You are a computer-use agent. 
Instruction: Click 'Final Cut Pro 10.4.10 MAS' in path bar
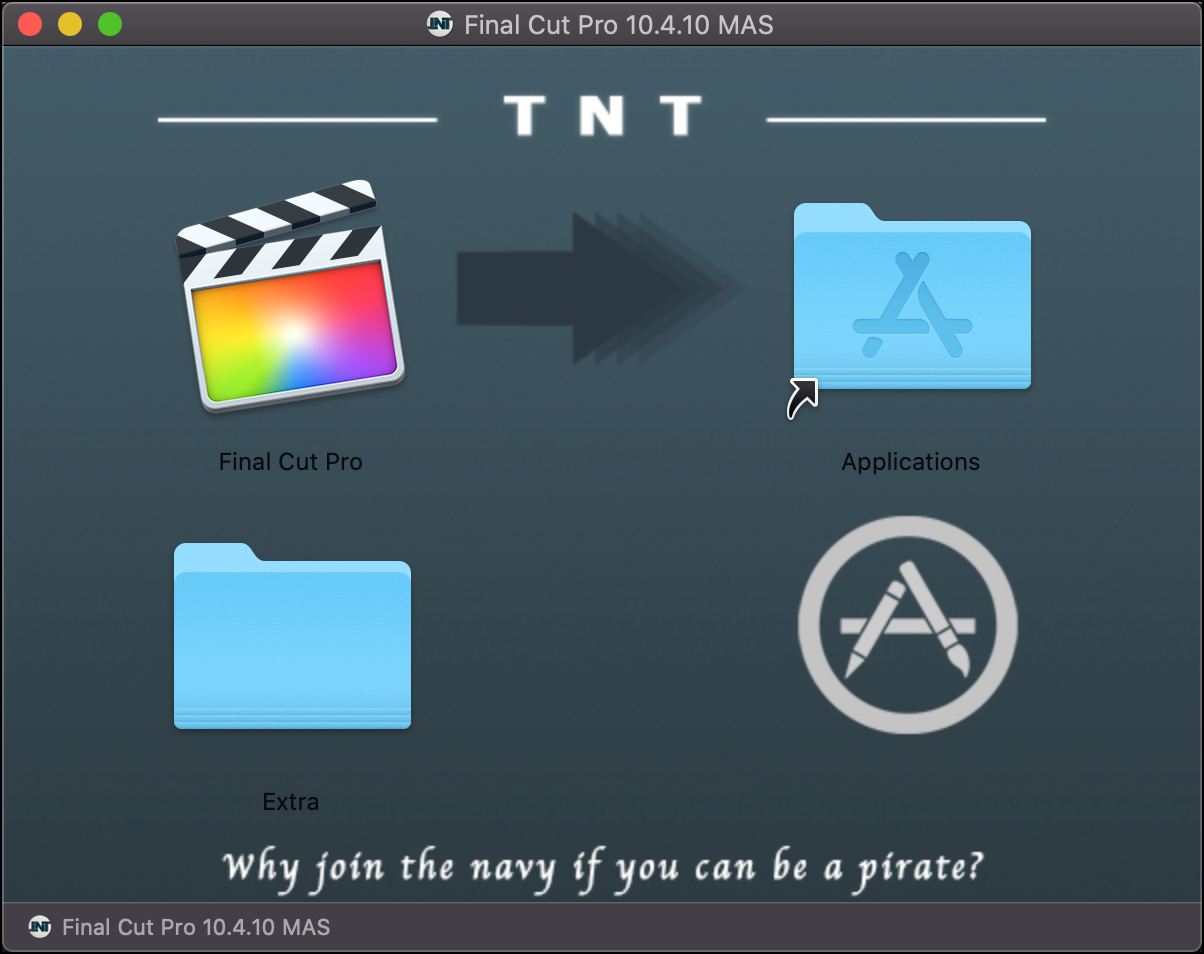196,927
